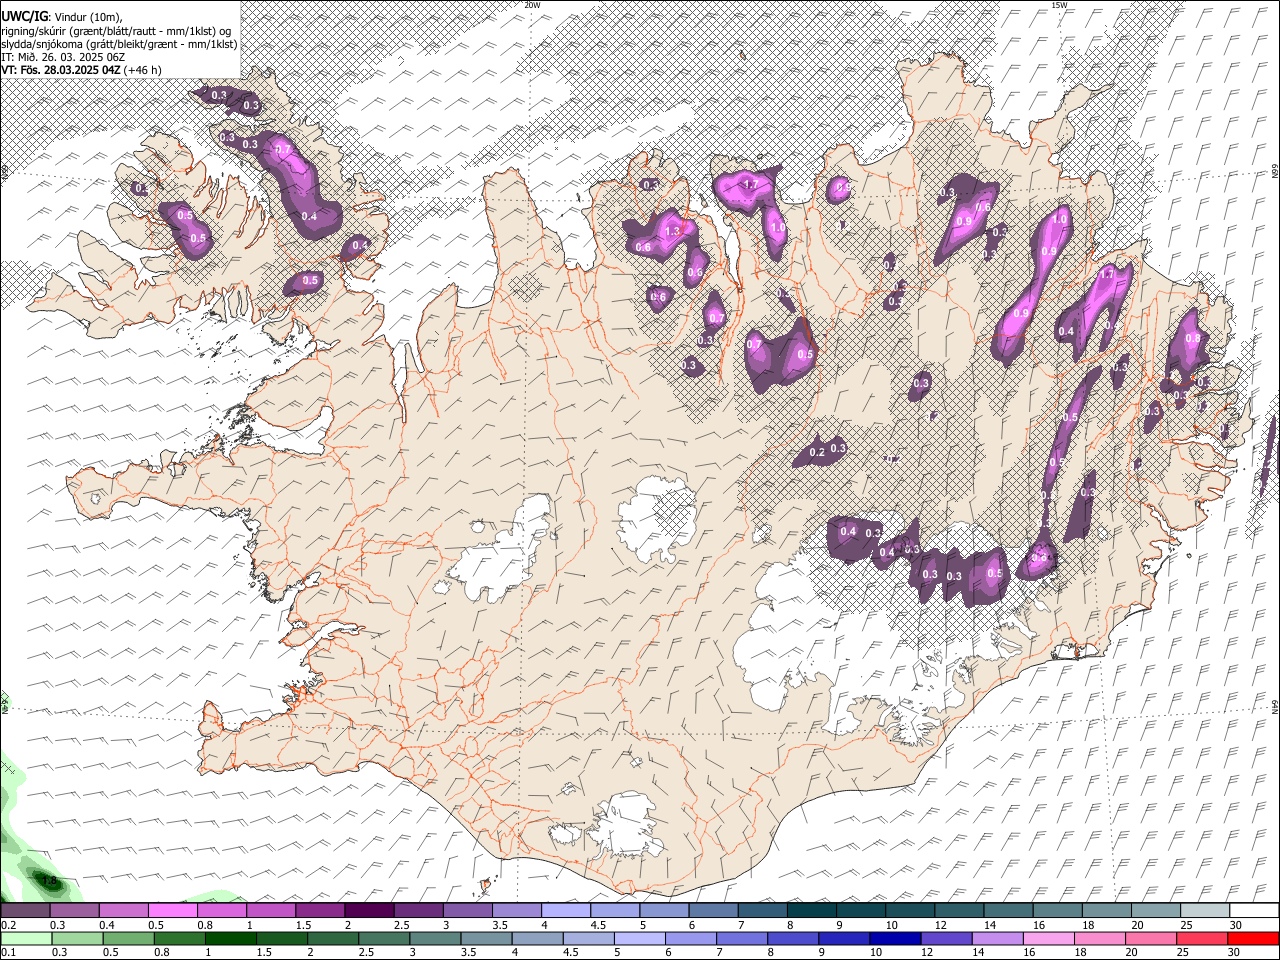Screen dimensions: 1280x960
Task: Click the '15W' longitude label at the top edge
Action: [1059, 5]
